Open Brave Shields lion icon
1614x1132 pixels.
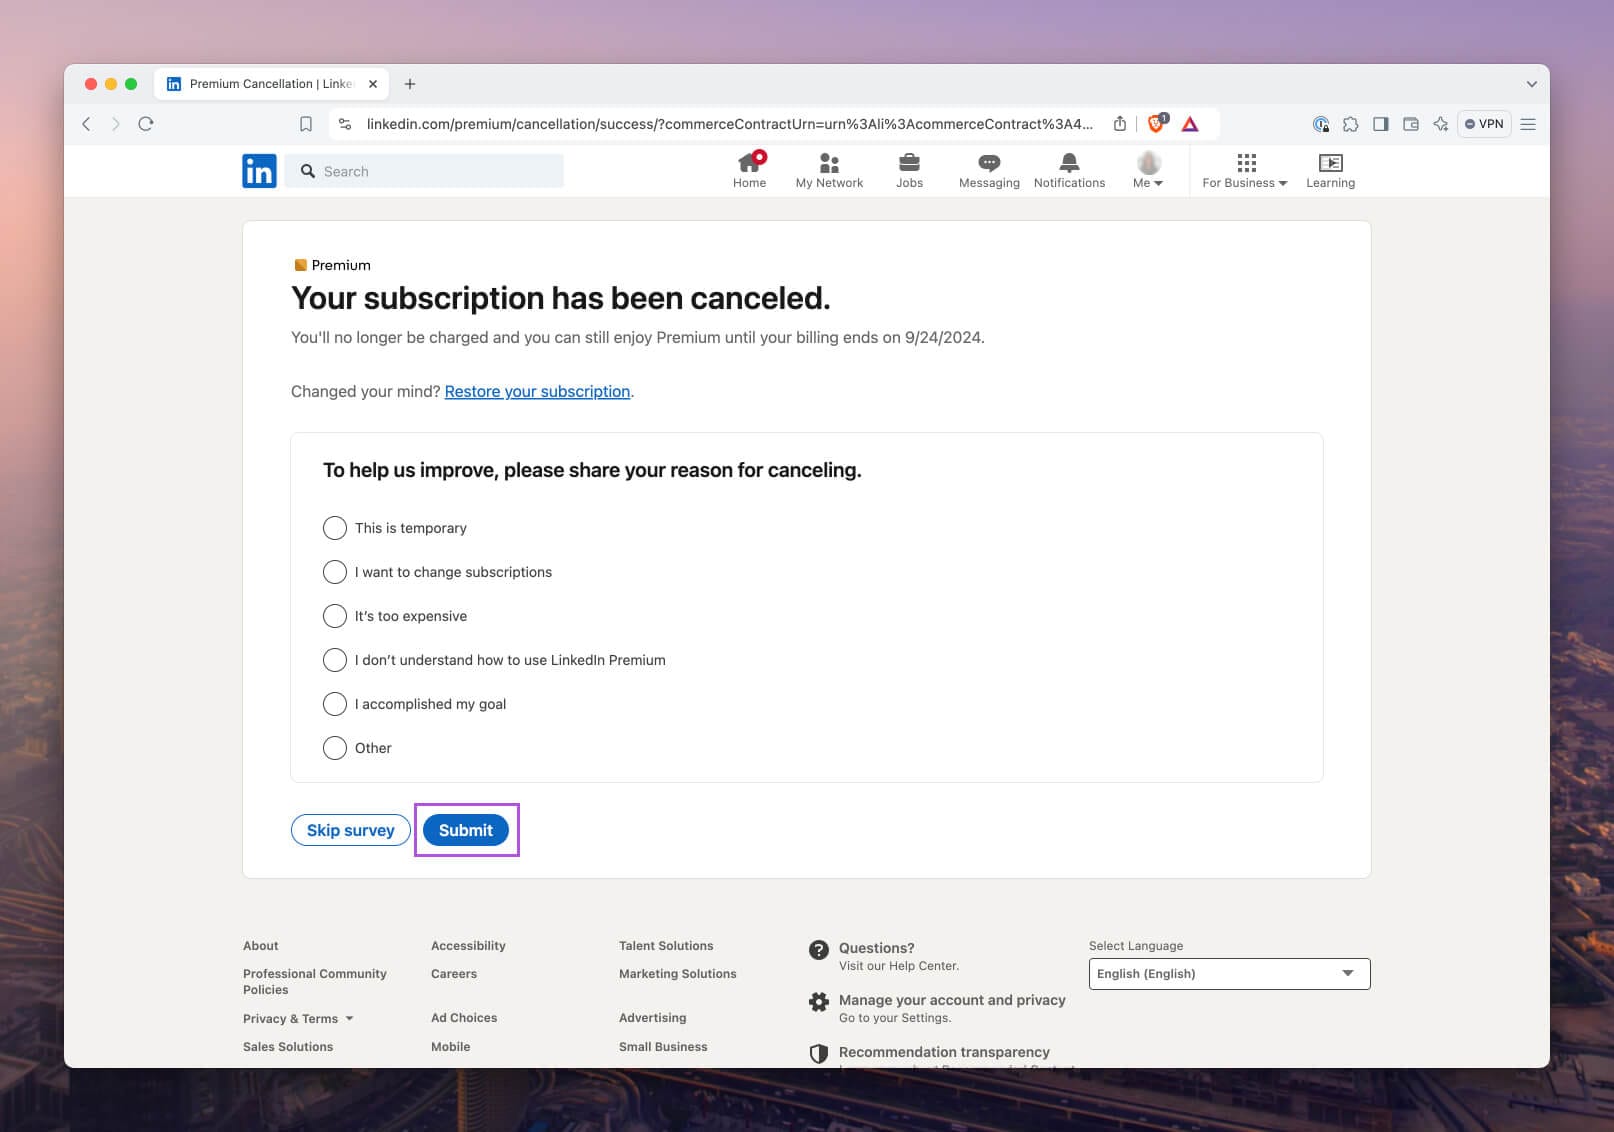(x=1157, y=123)
